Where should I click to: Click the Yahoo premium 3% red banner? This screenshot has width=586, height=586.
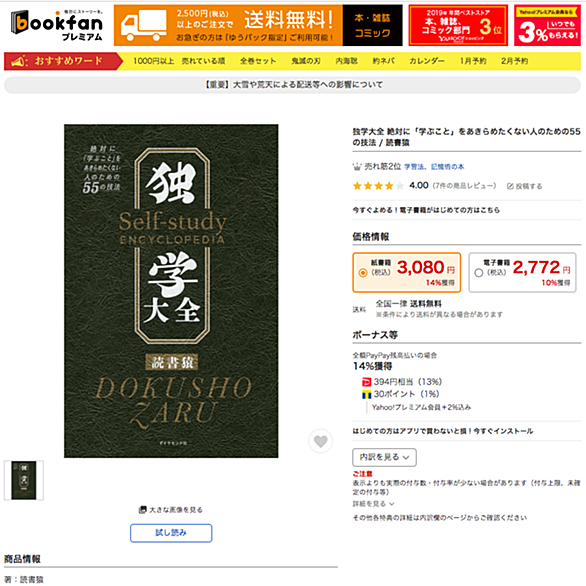[547, 25]
